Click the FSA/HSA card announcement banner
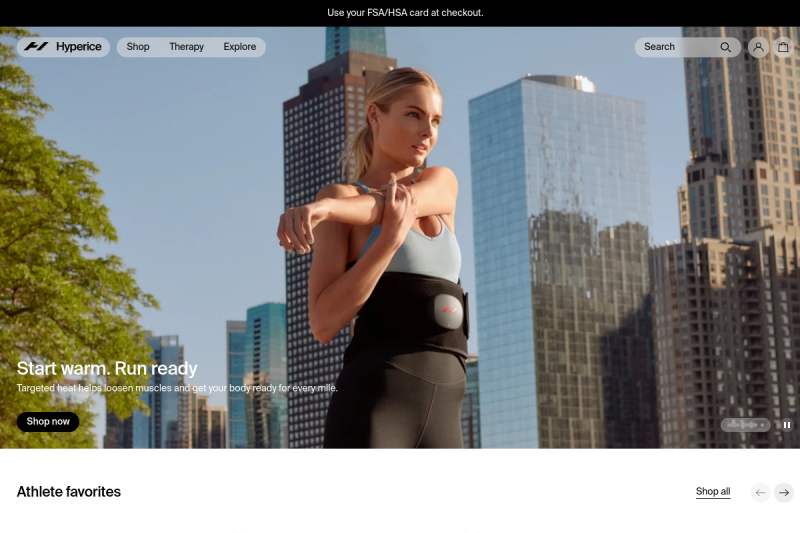Image resolution: width=800 pixels, height=533 pixels. pyautogui.click(x=405, y=13)
